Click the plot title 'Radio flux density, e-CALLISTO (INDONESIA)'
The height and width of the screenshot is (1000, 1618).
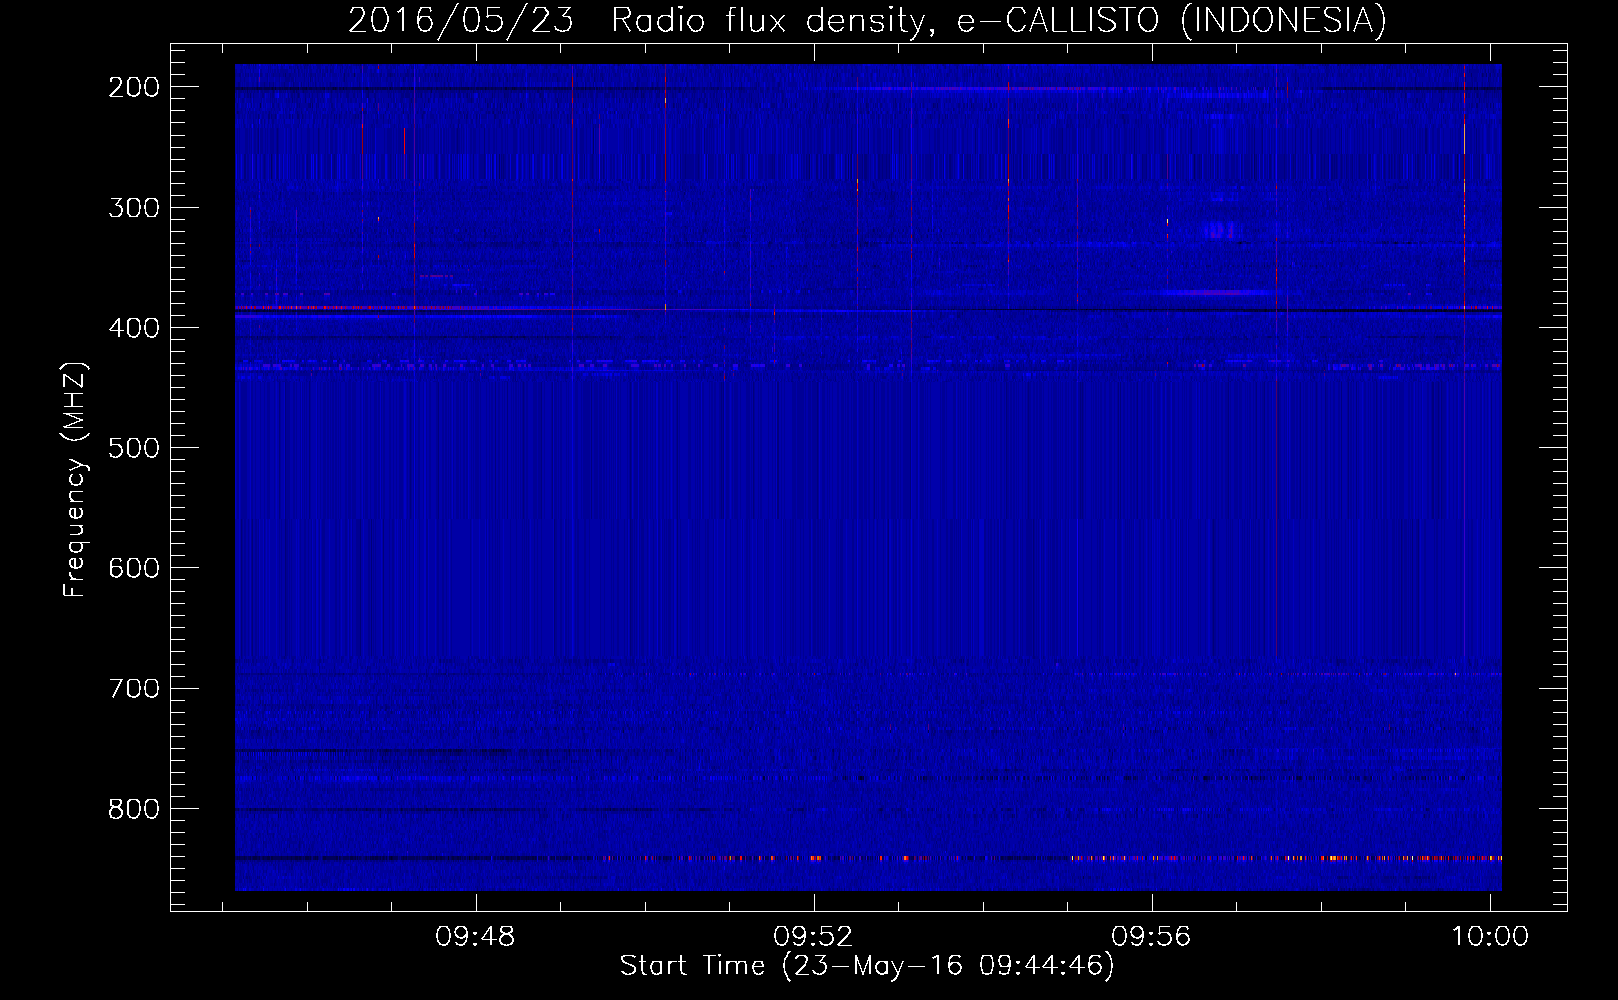(x=998, y=21)
